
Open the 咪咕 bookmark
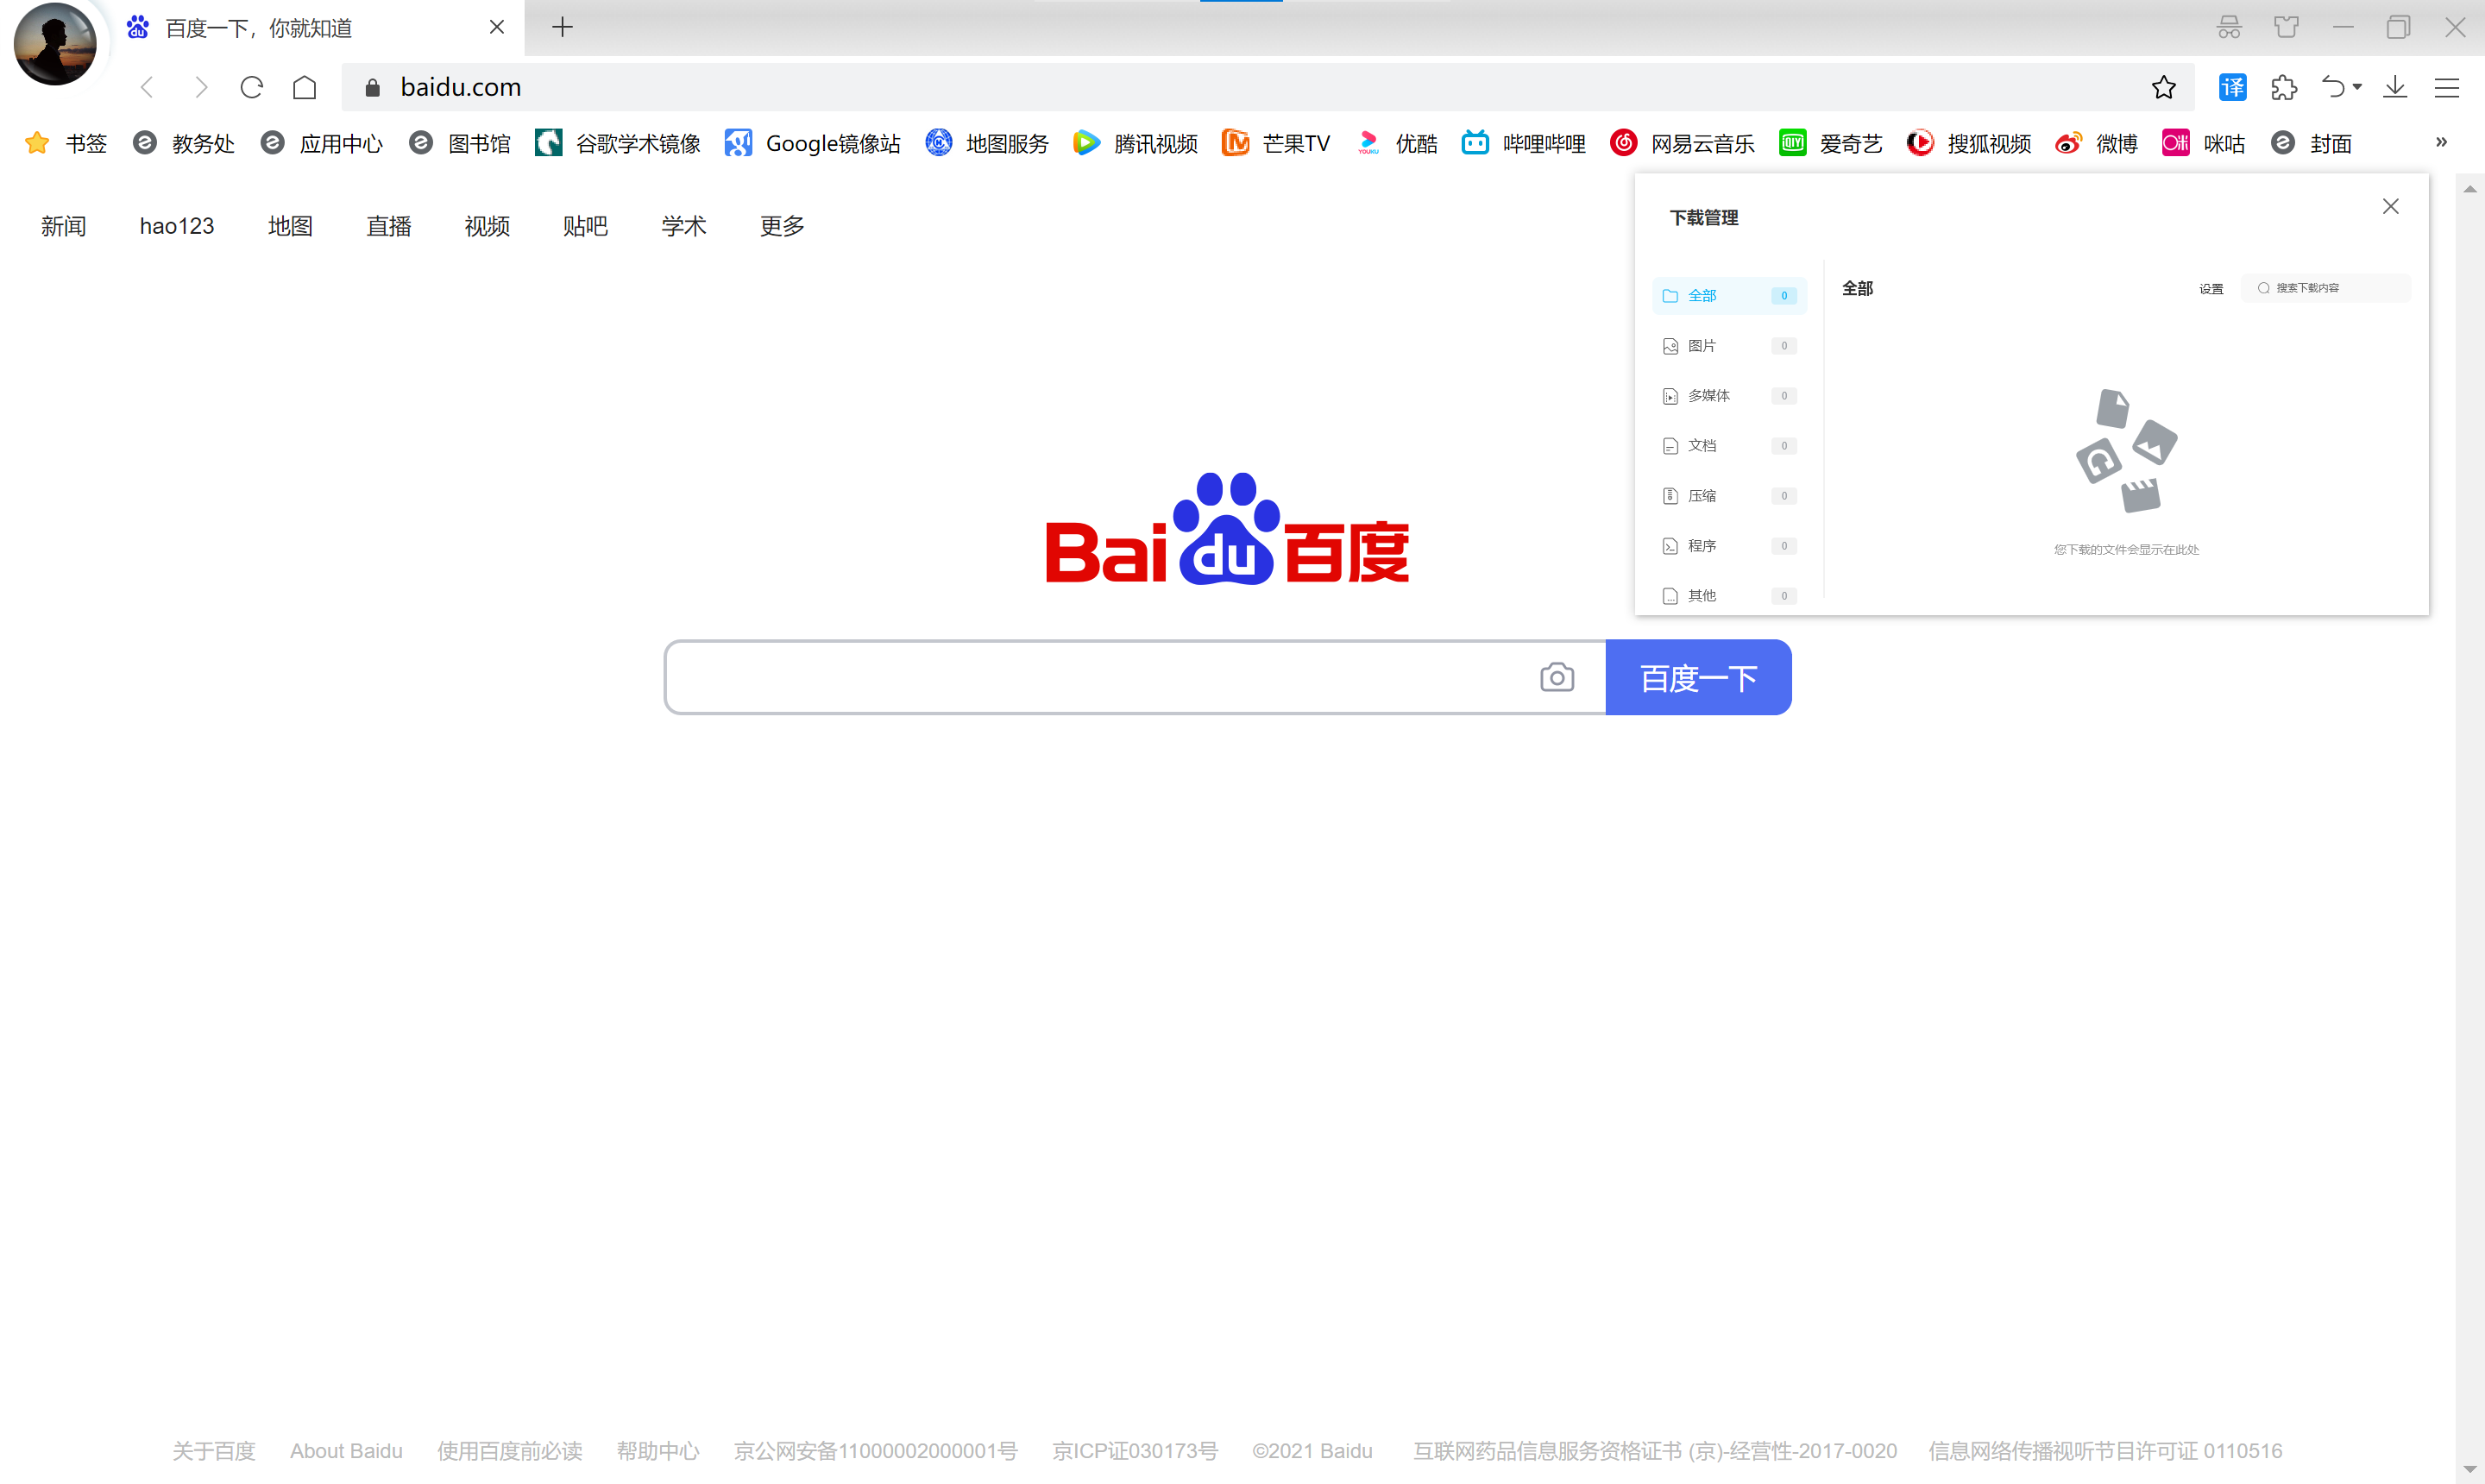point(2204,143)
